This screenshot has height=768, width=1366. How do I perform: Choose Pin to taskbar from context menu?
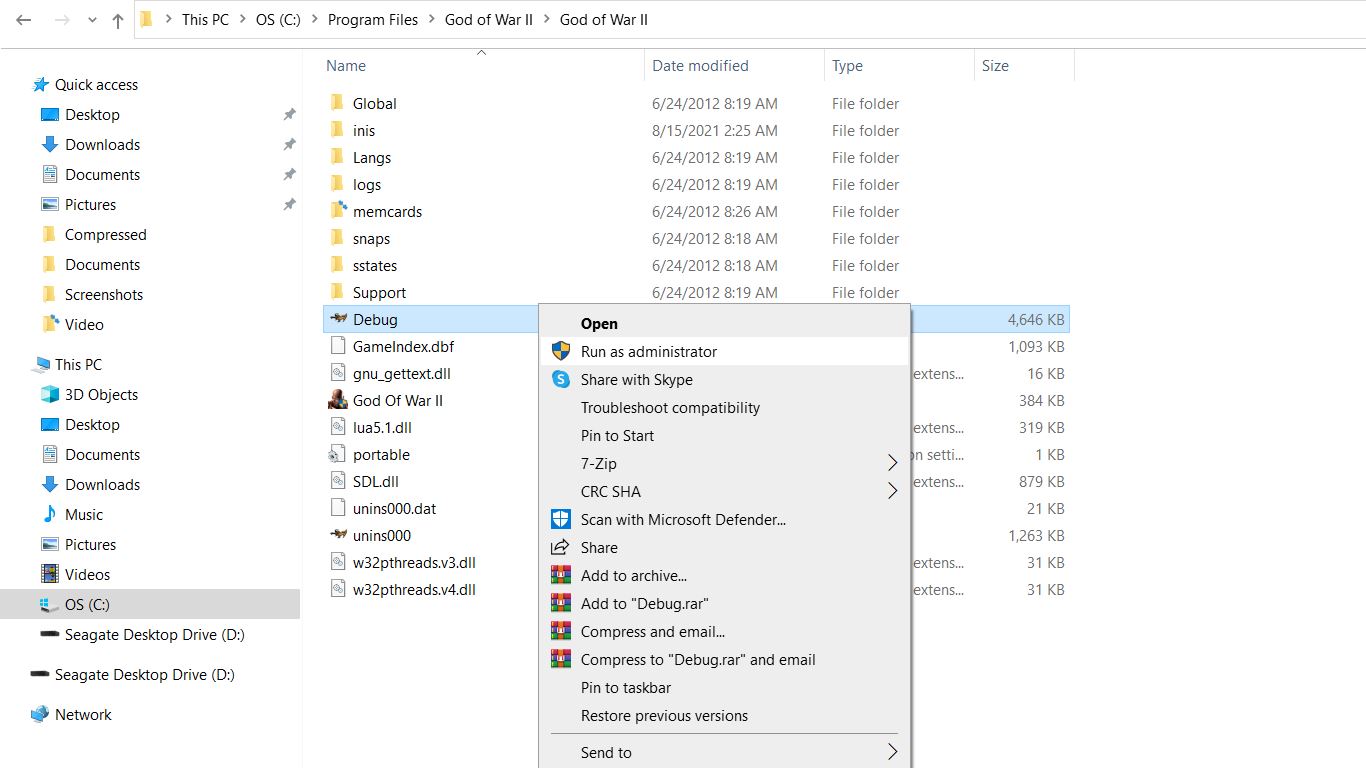click(626, 688)
